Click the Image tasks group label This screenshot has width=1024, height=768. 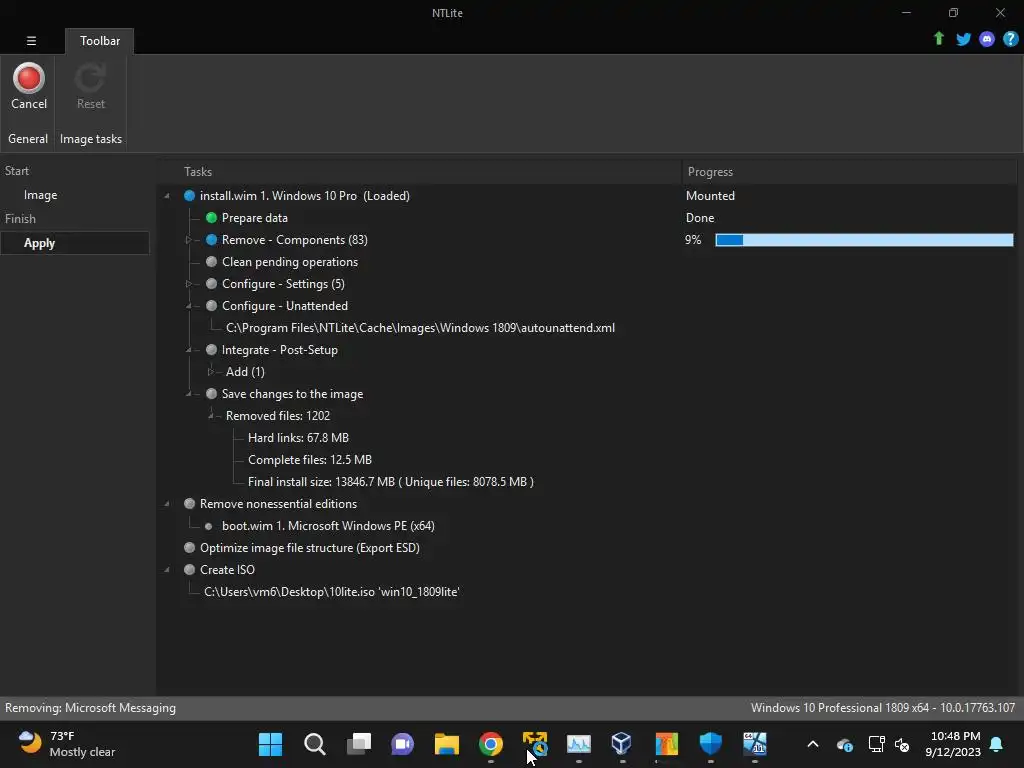tap(91, 138)
